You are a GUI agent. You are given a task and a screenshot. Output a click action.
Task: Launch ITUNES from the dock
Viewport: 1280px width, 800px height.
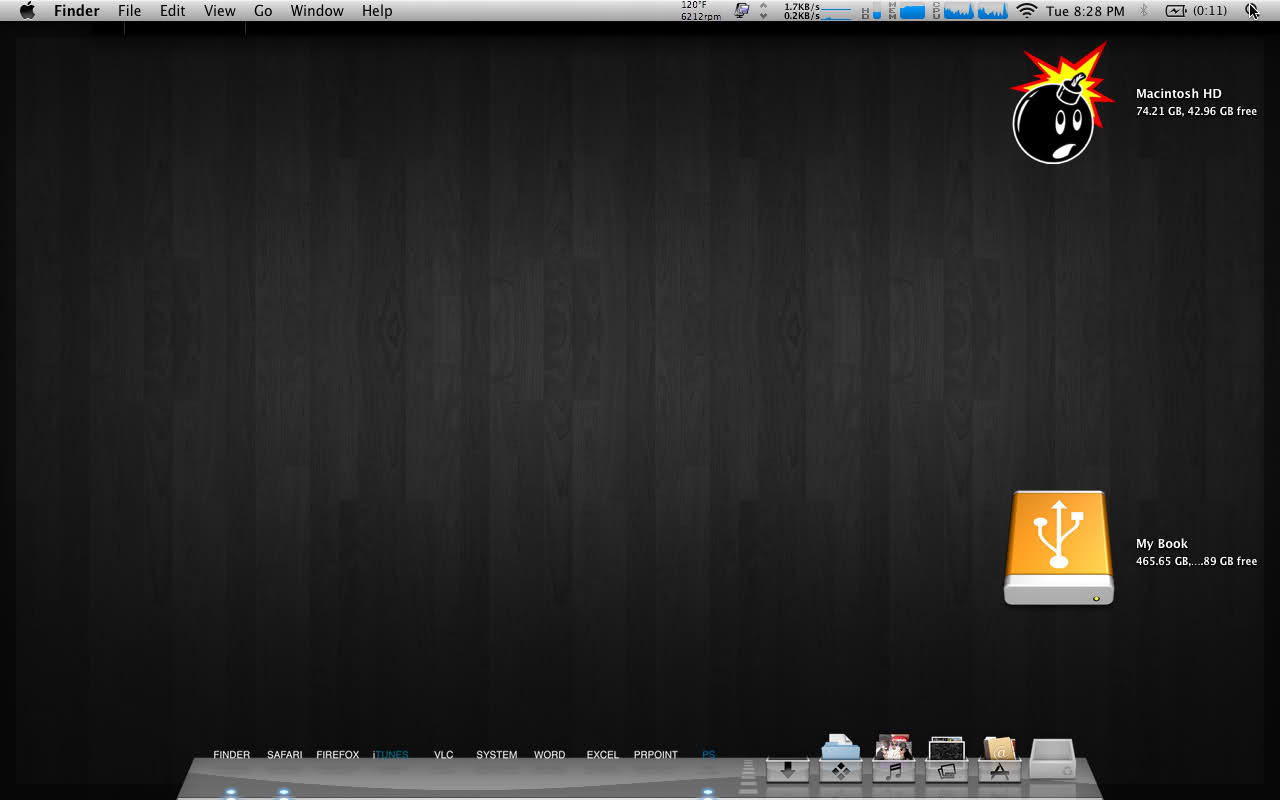pos(390,755)
